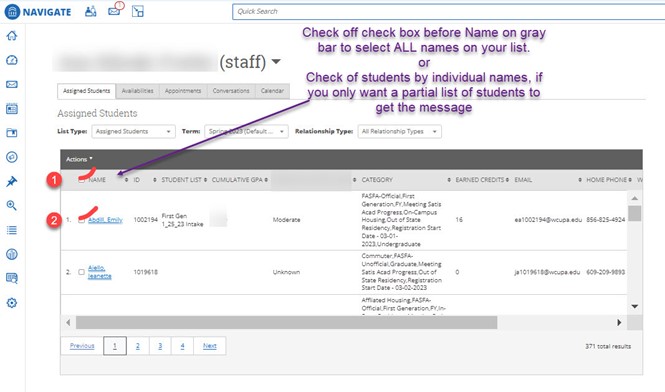
Task: Go to results page 2
Action: click(x=137, y=346)
